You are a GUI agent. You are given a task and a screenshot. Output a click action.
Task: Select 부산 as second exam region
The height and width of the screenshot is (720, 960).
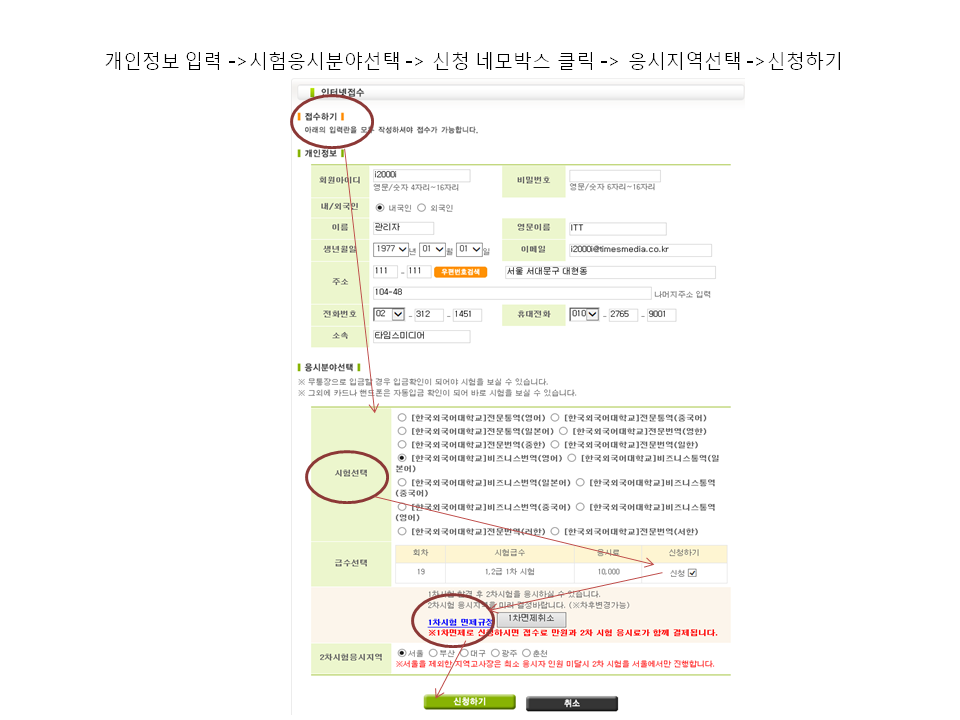(x=433, y=652)
